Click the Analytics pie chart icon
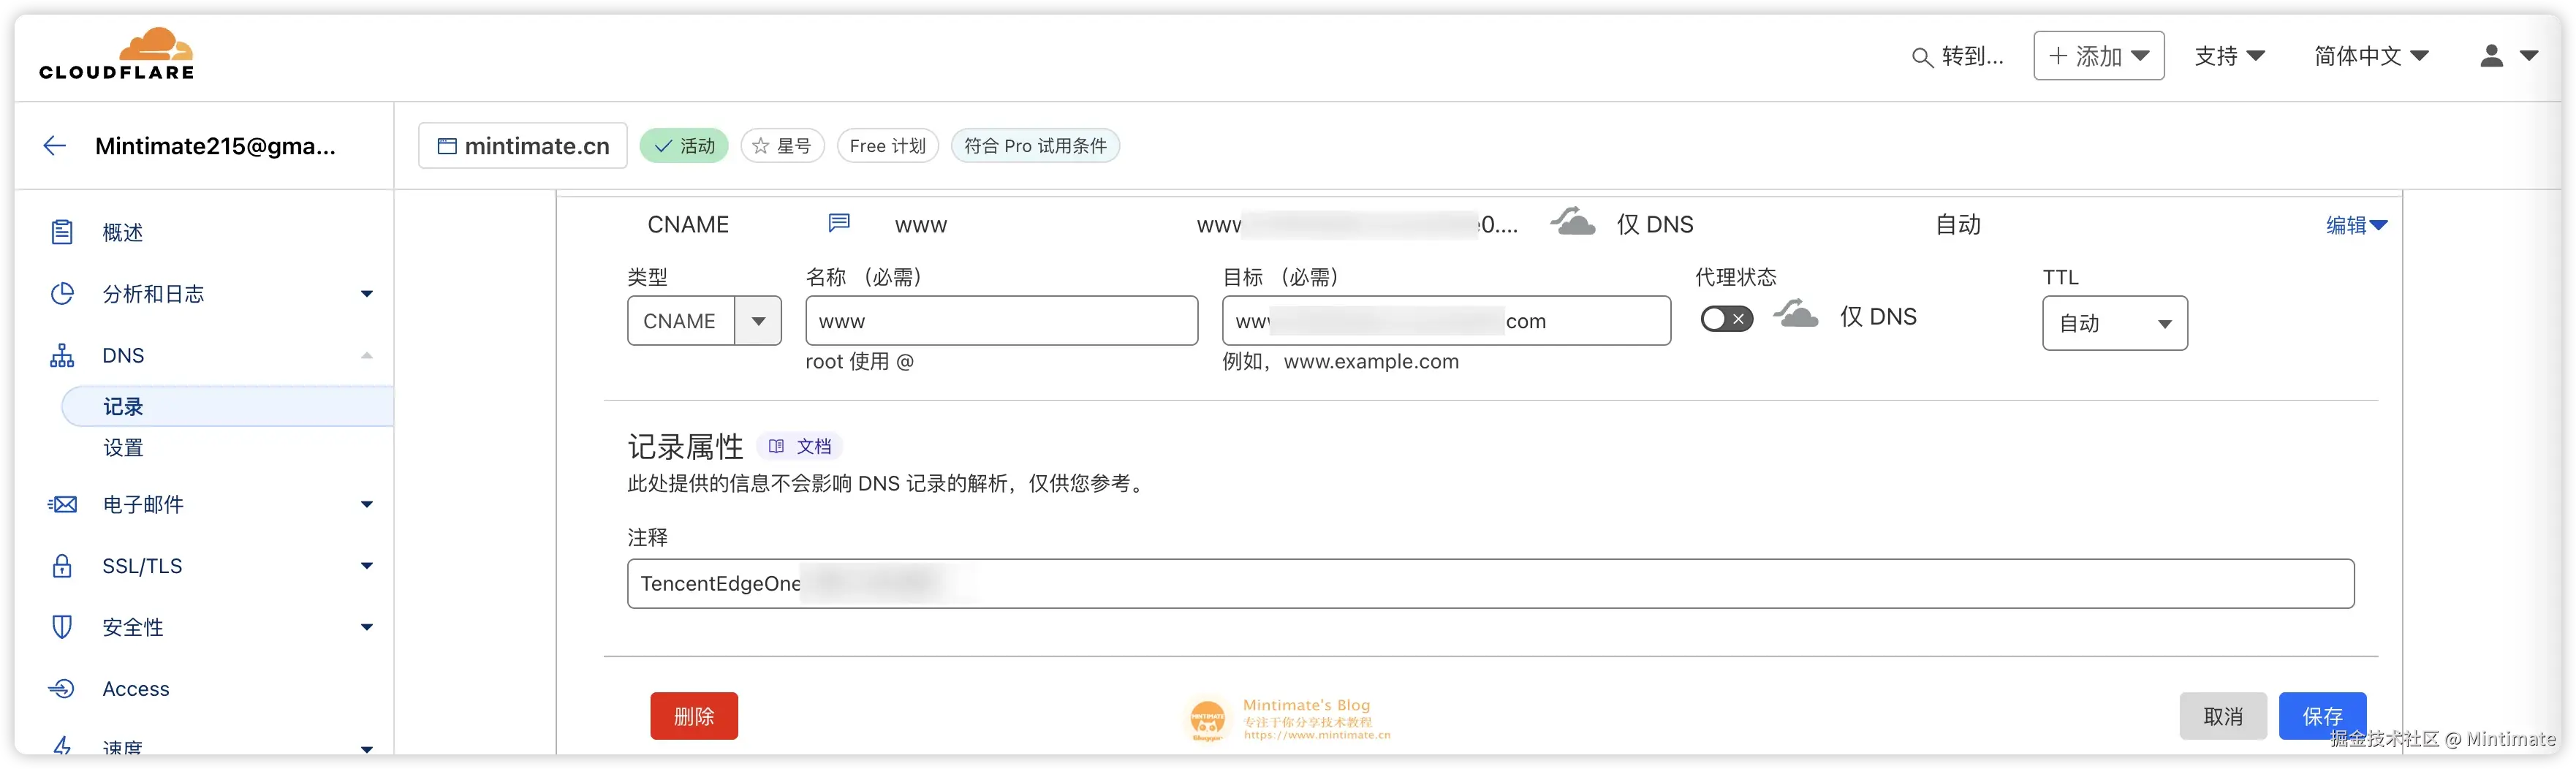This screenshot has height=769, width=2576. coord(62,294)
